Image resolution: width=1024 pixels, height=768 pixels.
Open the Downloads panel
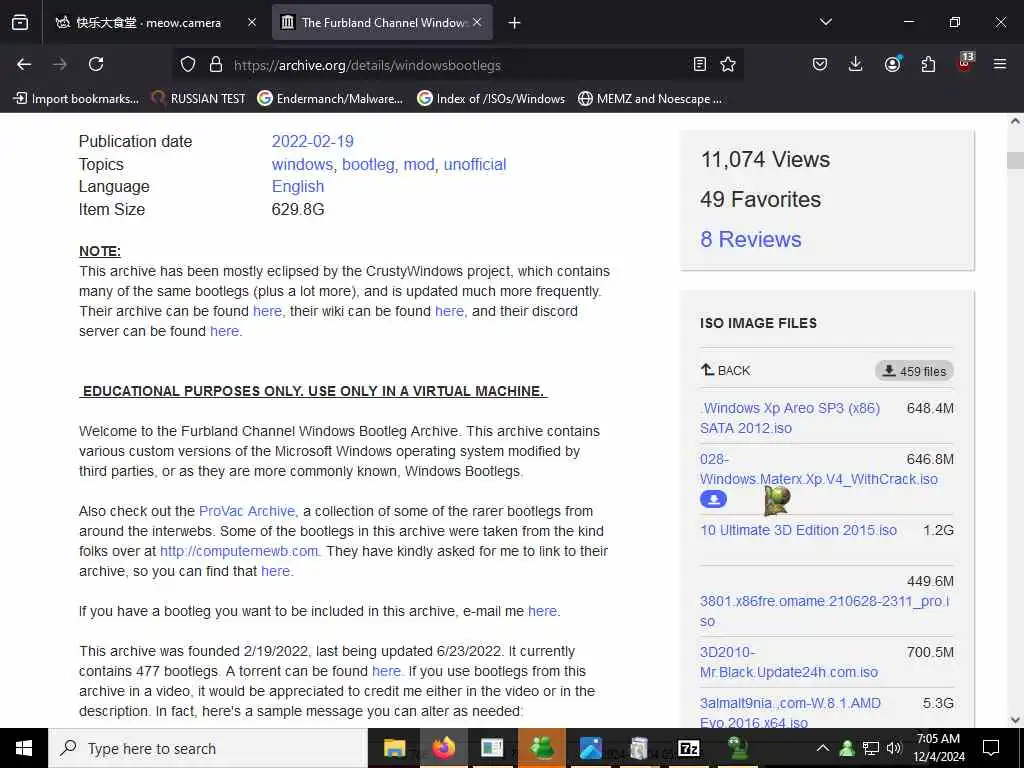click(856, 64)
